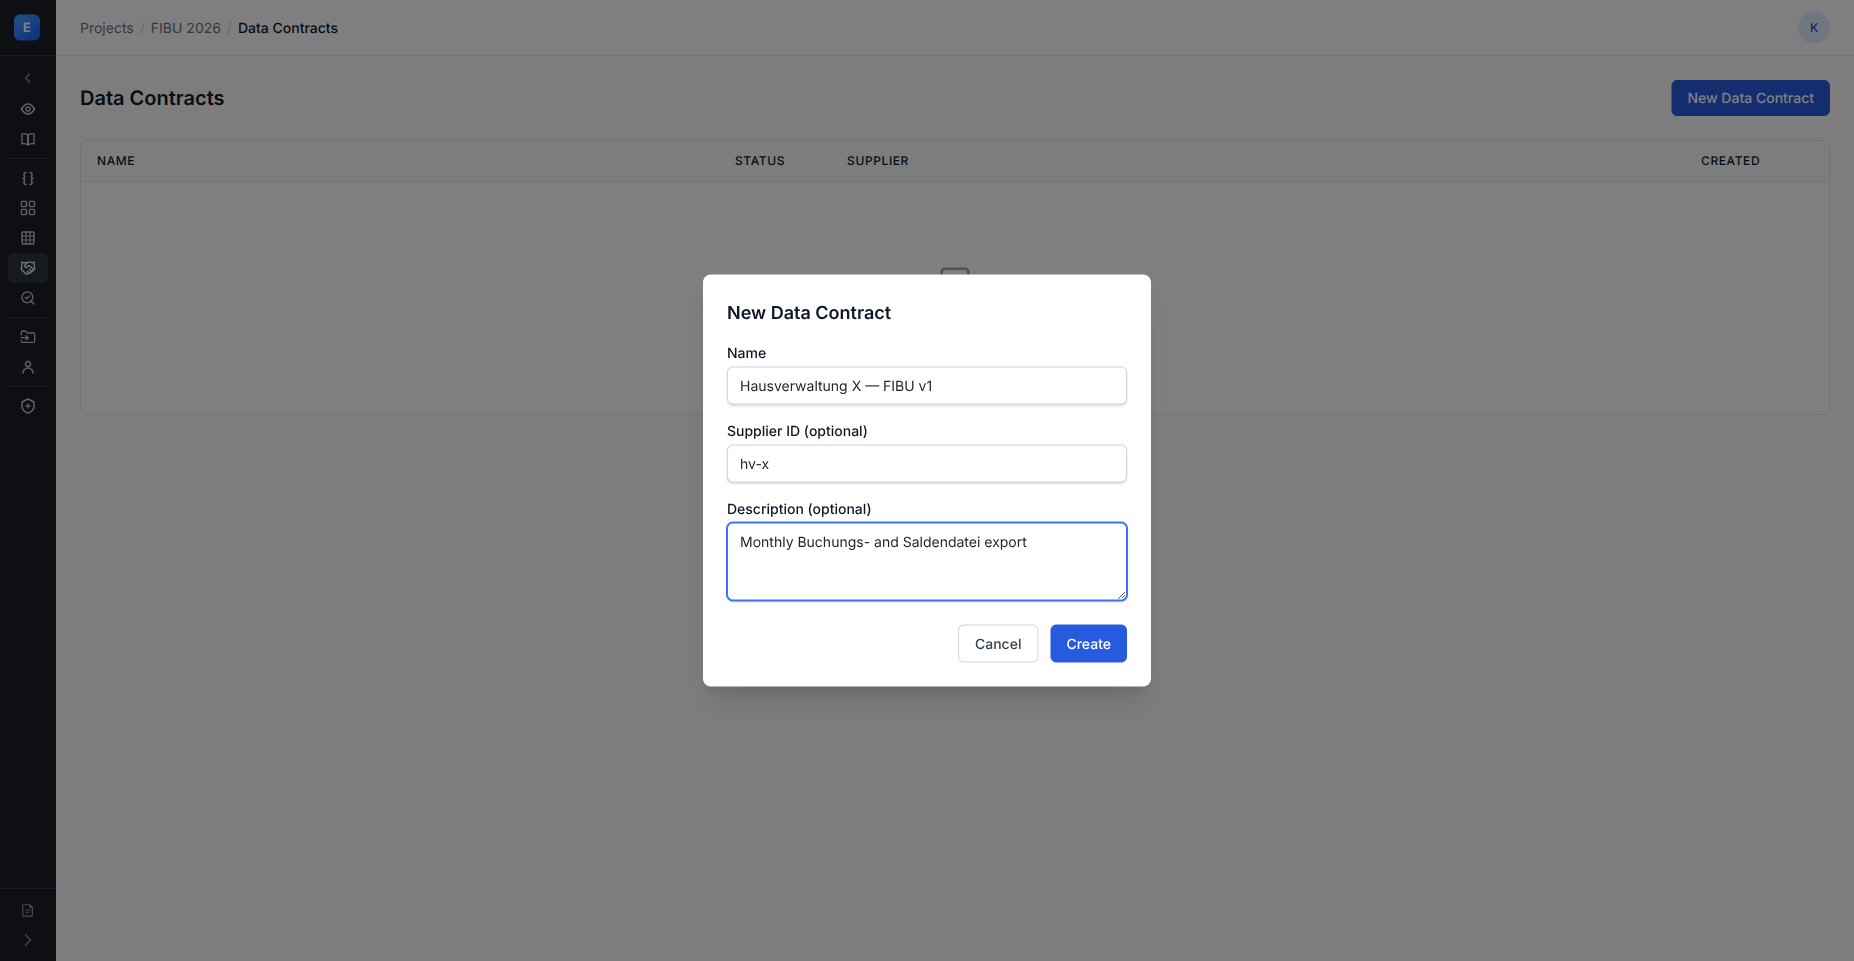Click the Data Contracts page heading
The height and width of the screenshot is (961, 1854).
click(152, 98)
